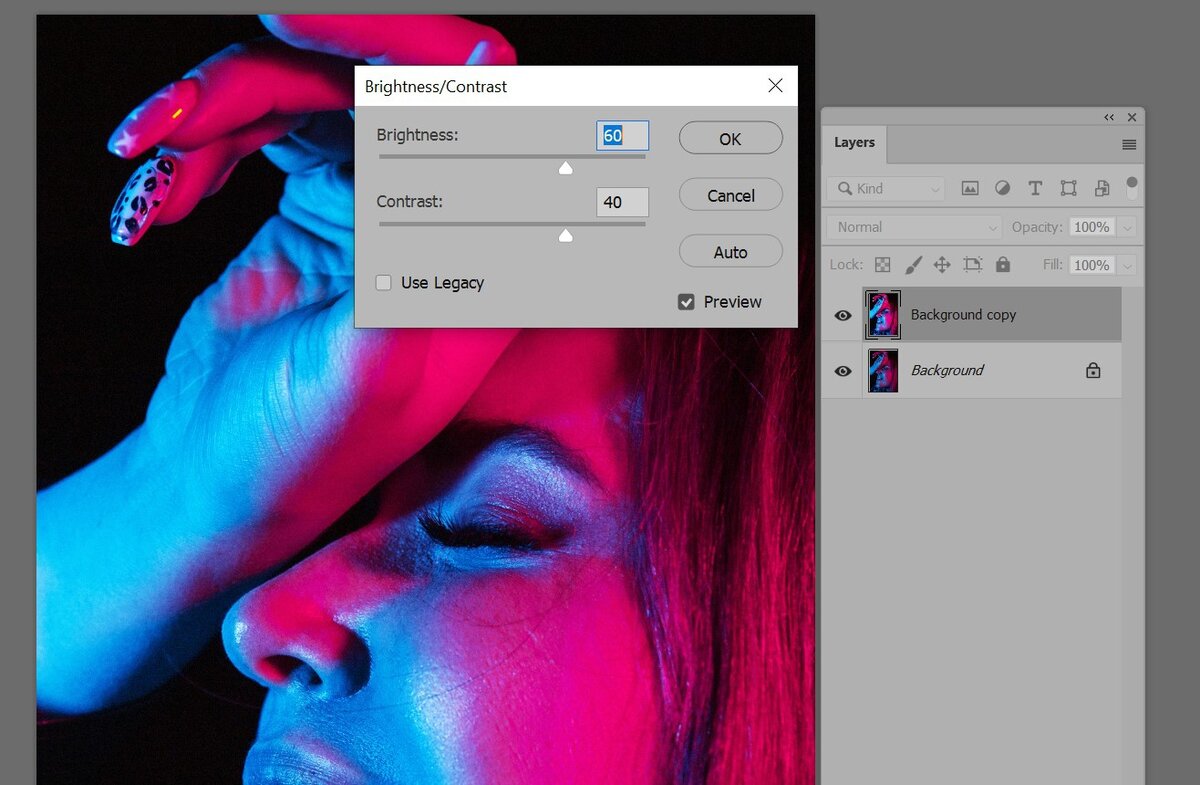Open the Layers panel hamburger menu
The image size is (1200, 785).
1129,144
